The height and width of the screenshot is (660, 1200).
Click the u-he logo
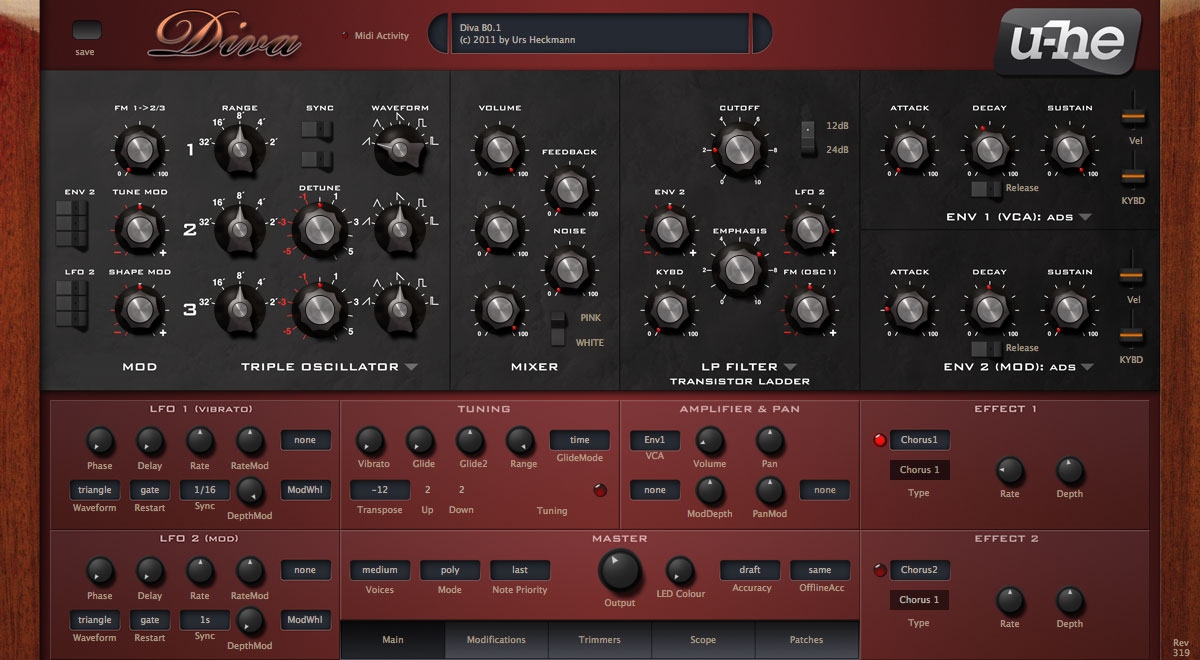pyautogui.click(x=1067, y=42)
